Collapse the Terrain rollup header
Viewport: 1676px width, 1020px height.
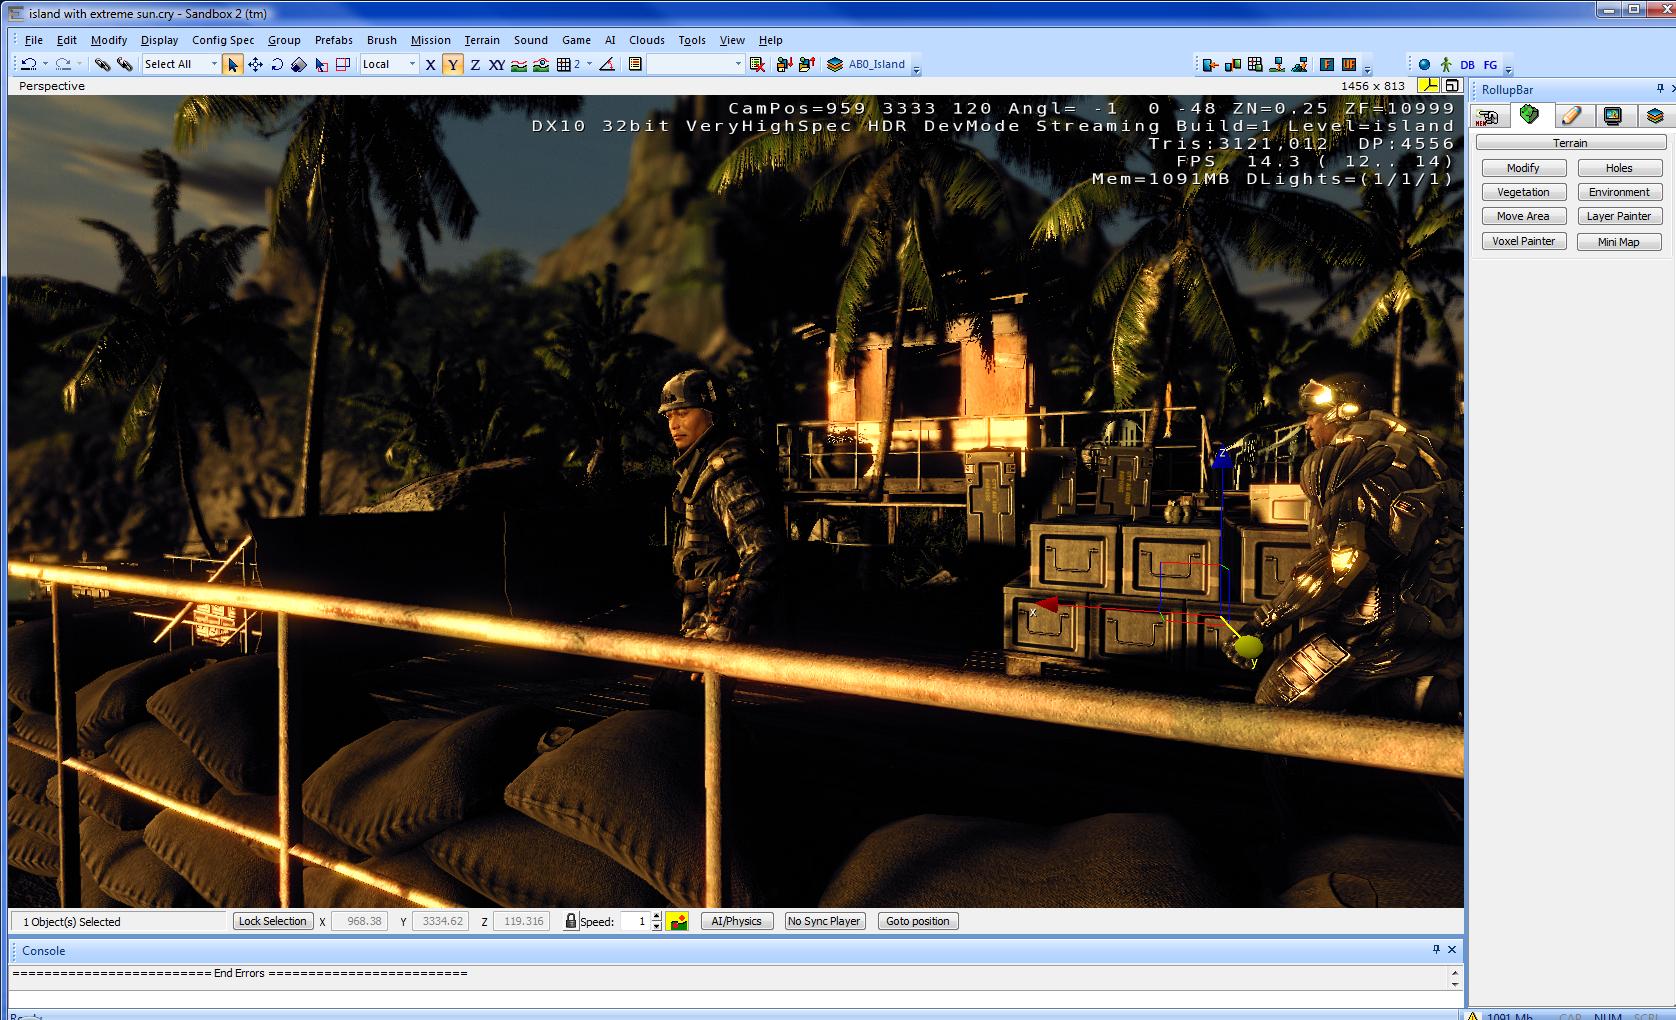point(1570,143)
